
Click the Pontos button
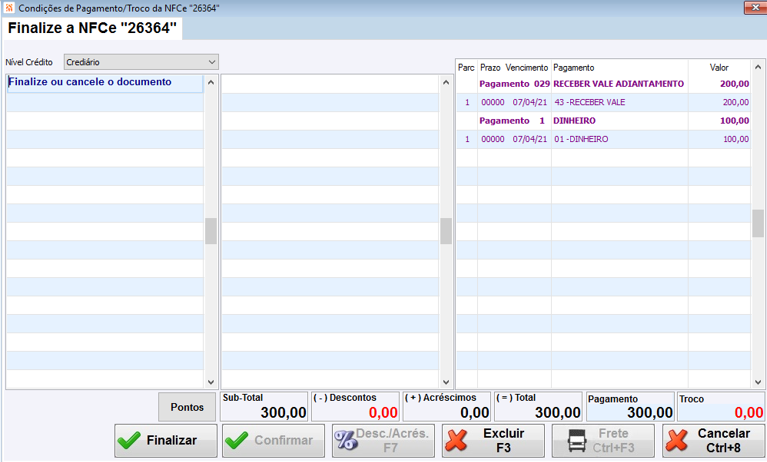click(x=187, y=407)
